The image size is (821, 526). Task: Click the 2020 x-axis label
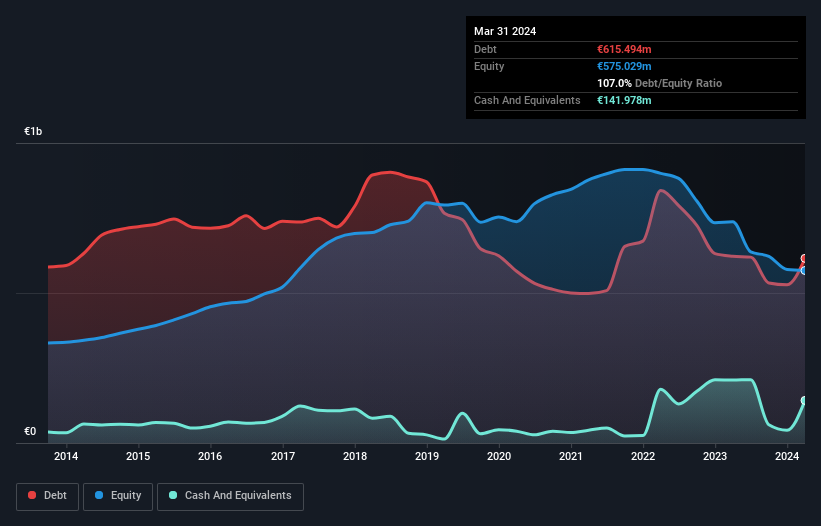point(499,456)
